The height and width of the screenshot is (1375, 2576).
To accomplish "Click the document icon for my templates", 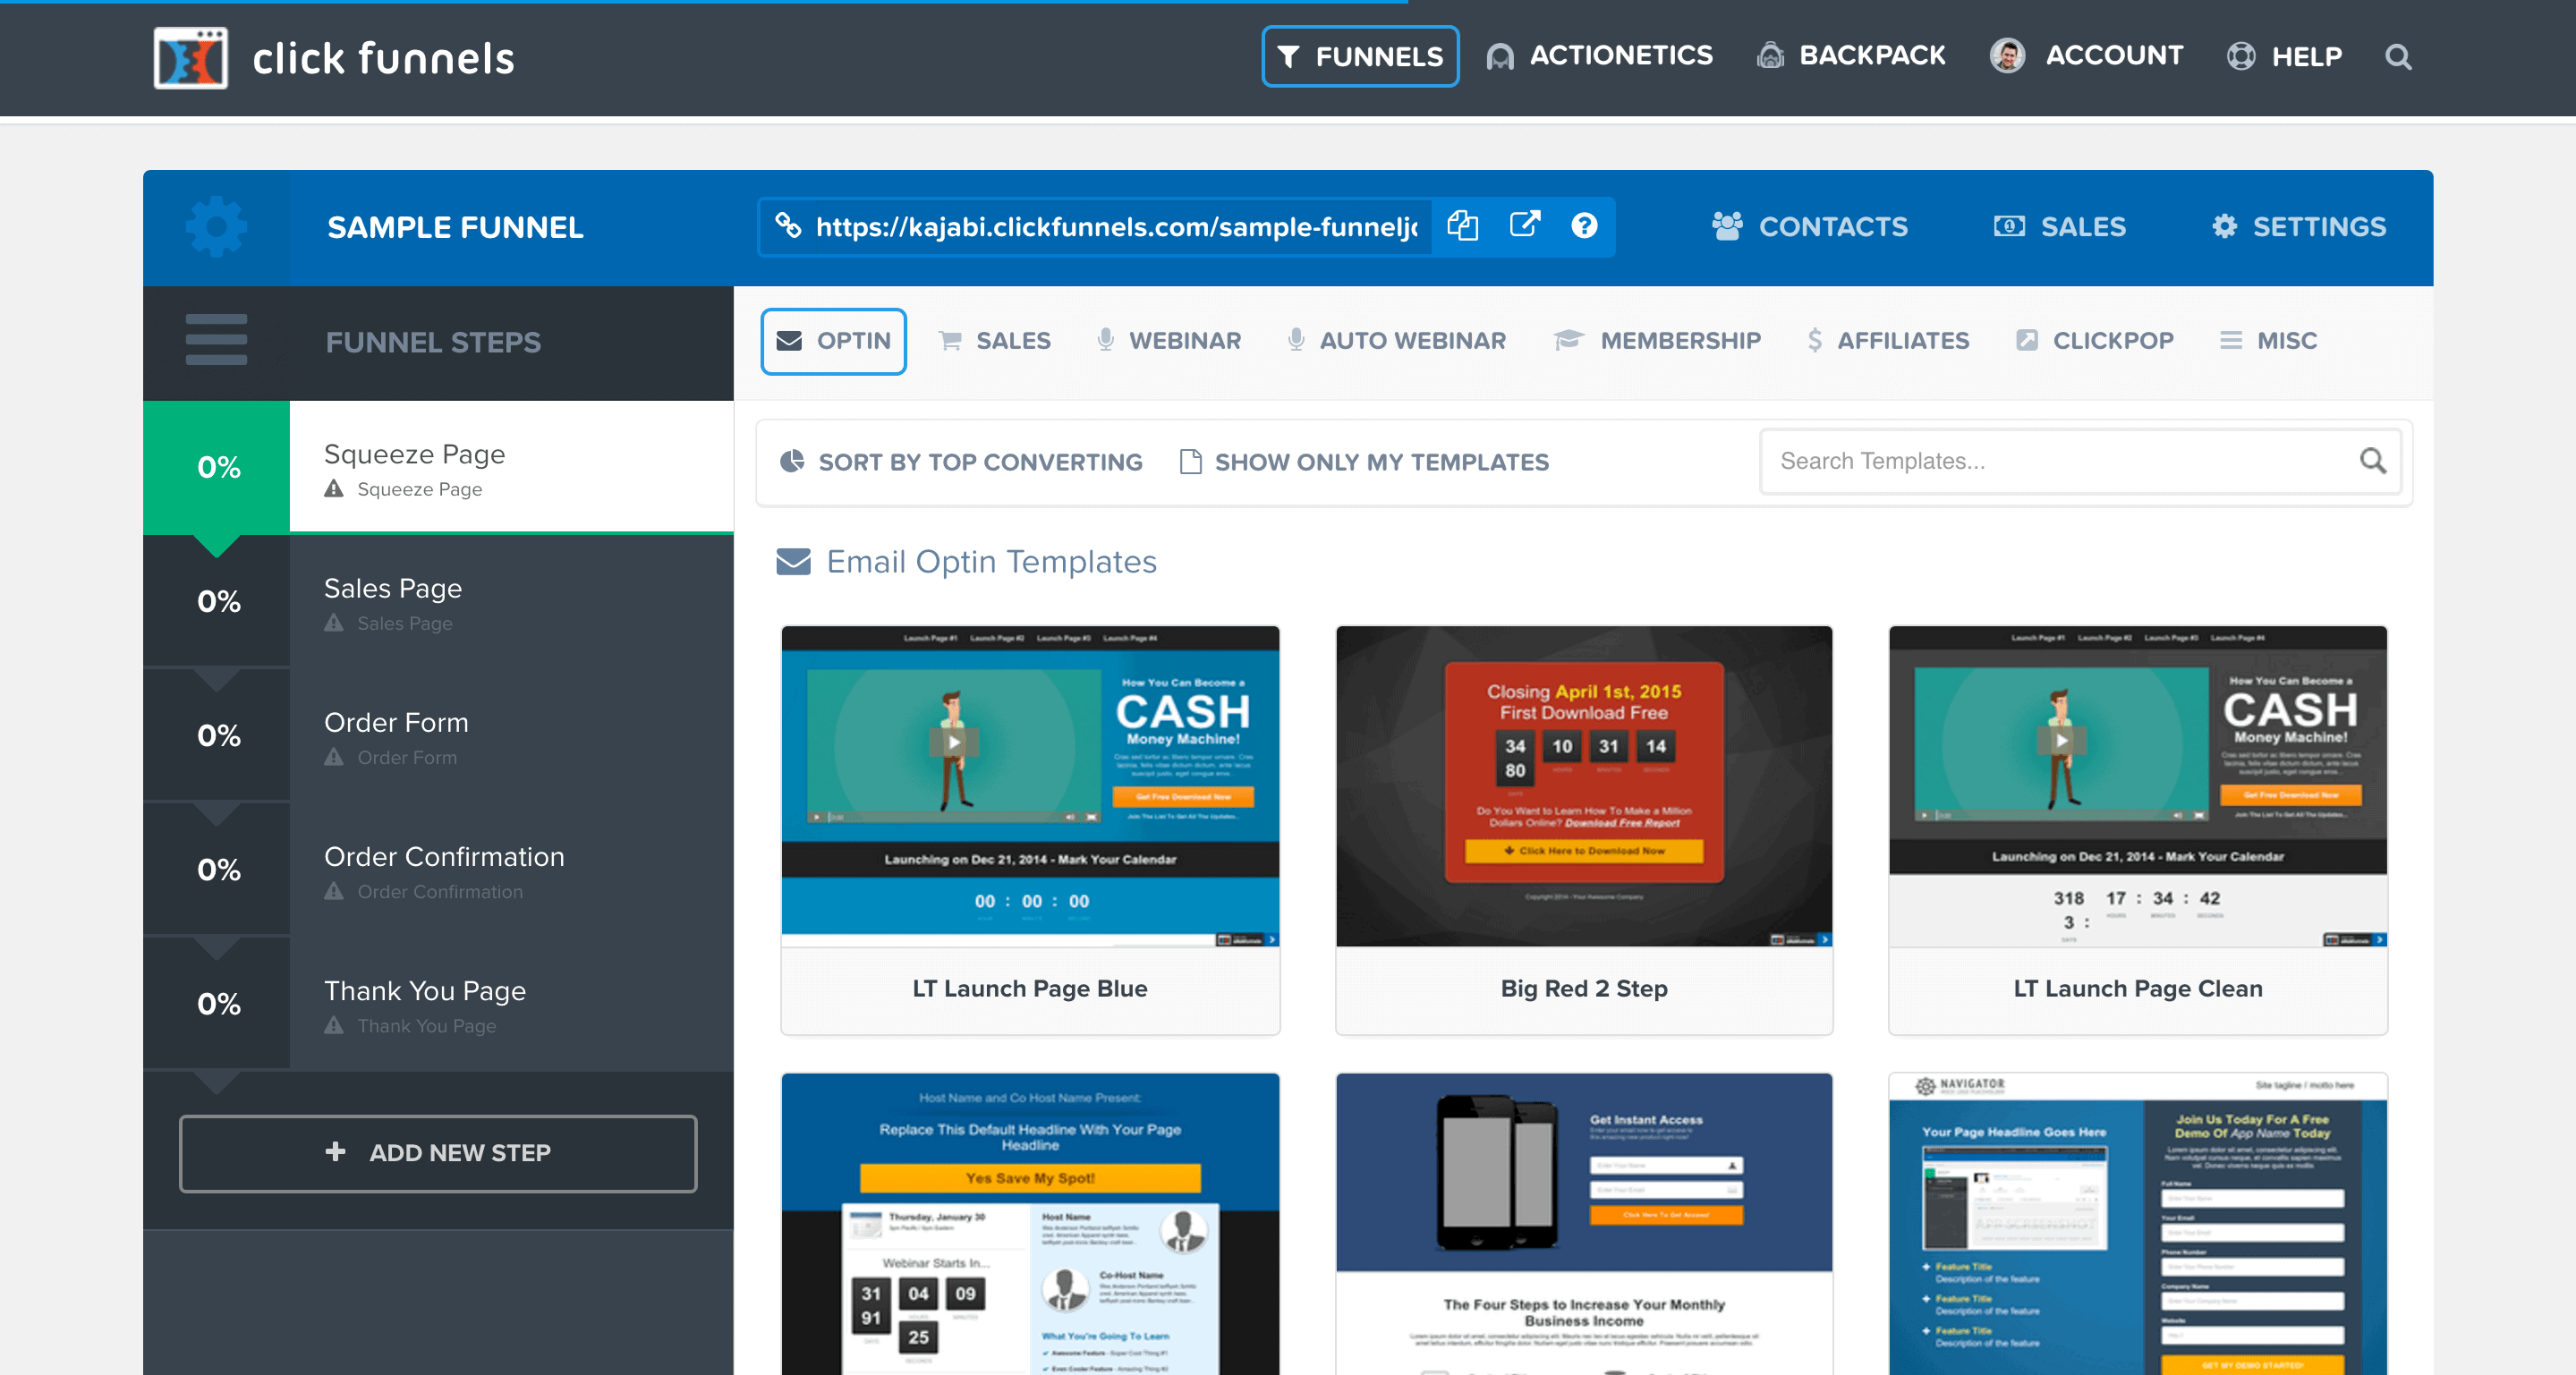I will 1190,461.
